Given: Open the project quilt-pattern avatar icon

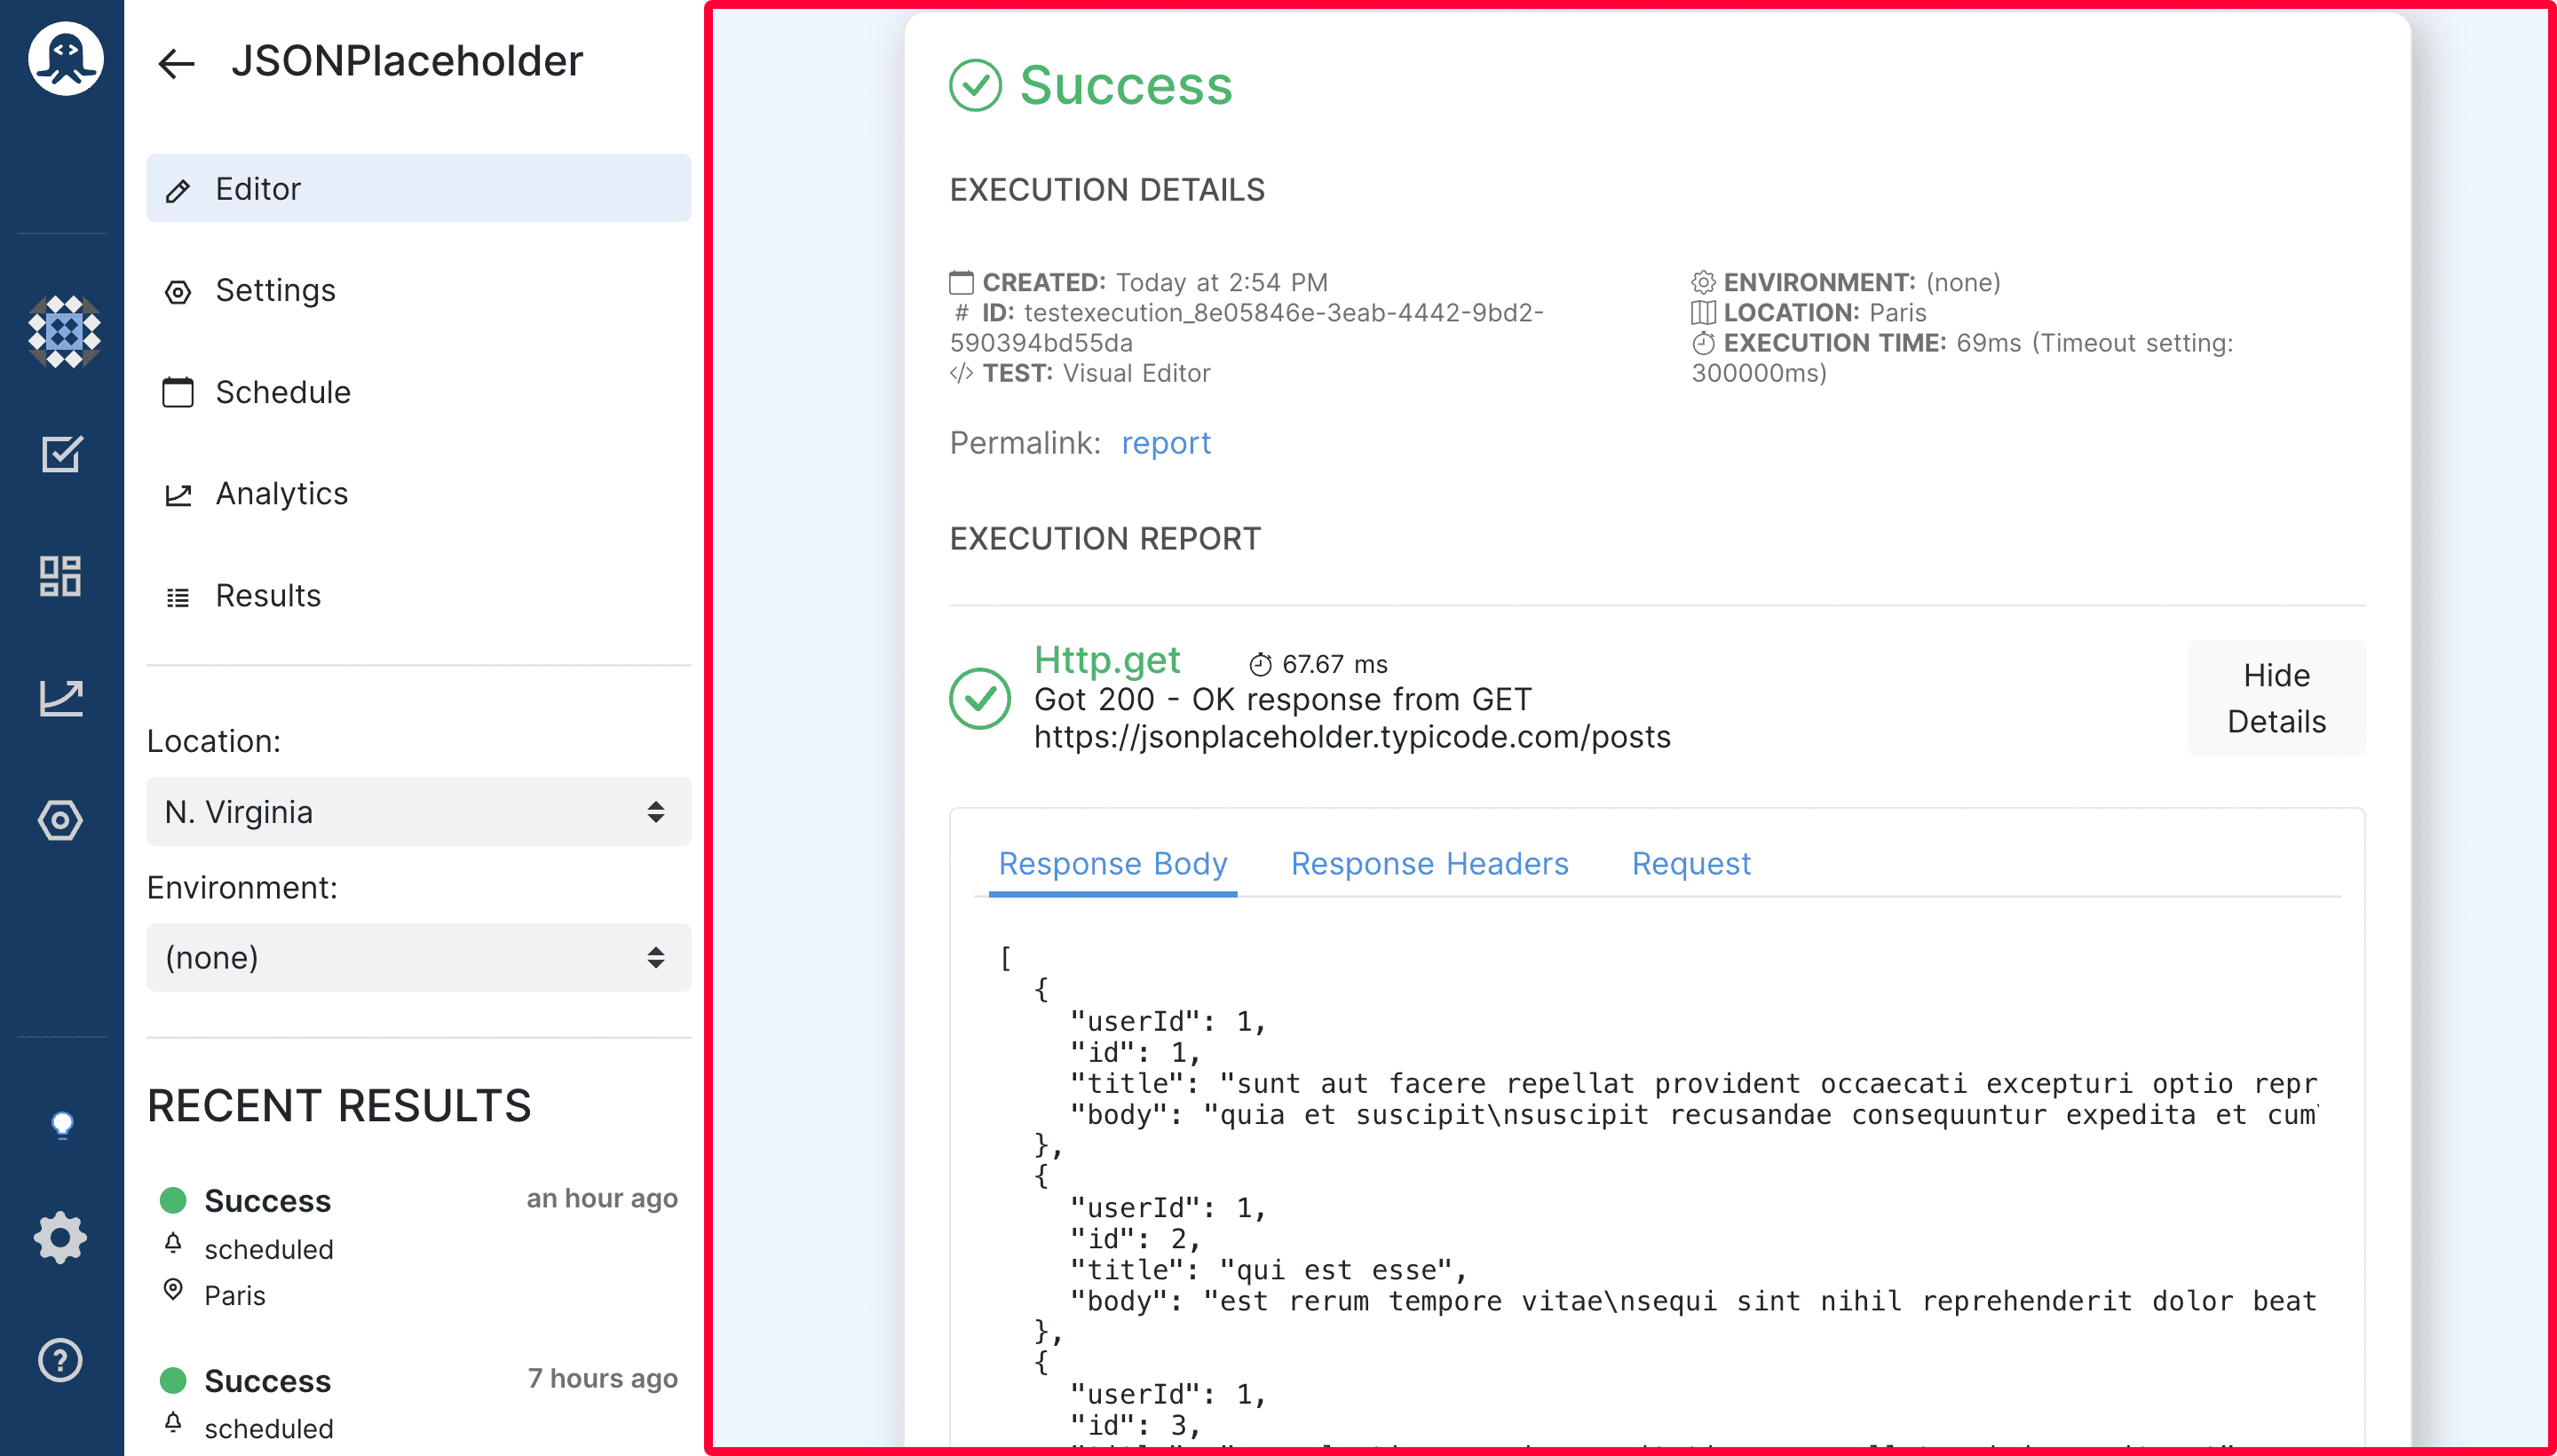Looking at the screenshot, I should tap(63, 332).
